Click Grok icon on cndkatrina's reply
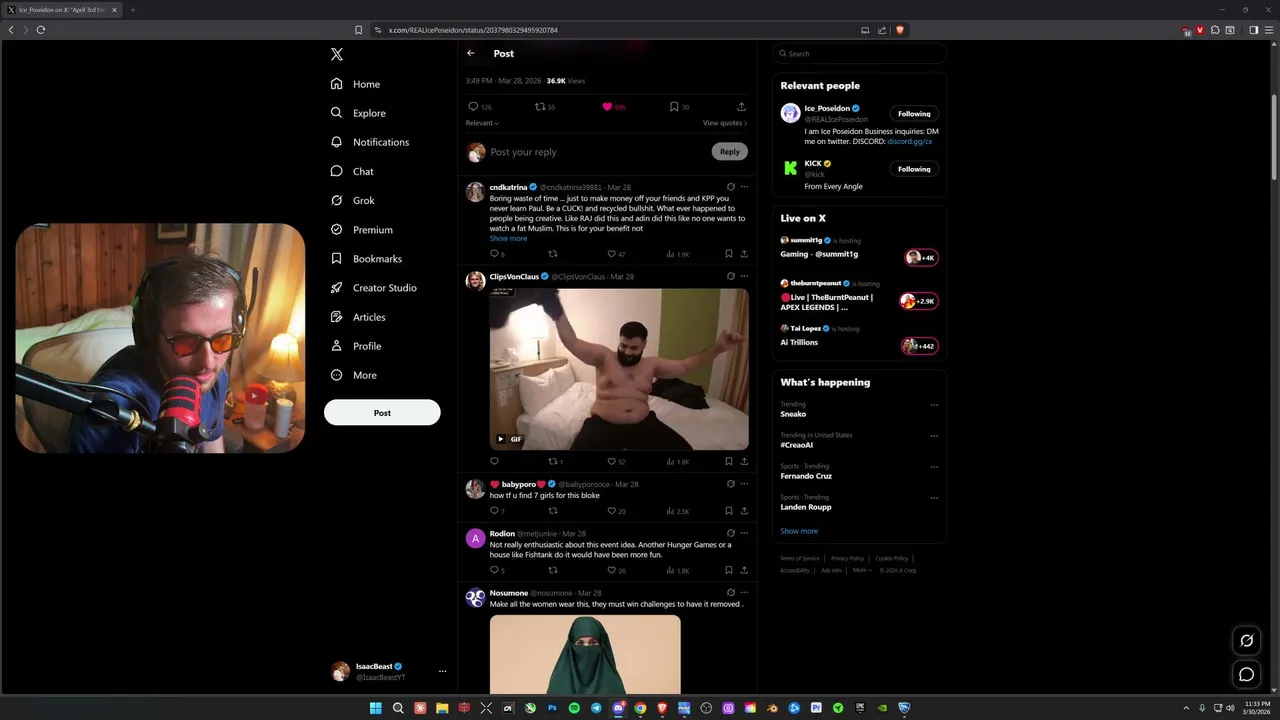1280x720 pixels. (731, 187)
